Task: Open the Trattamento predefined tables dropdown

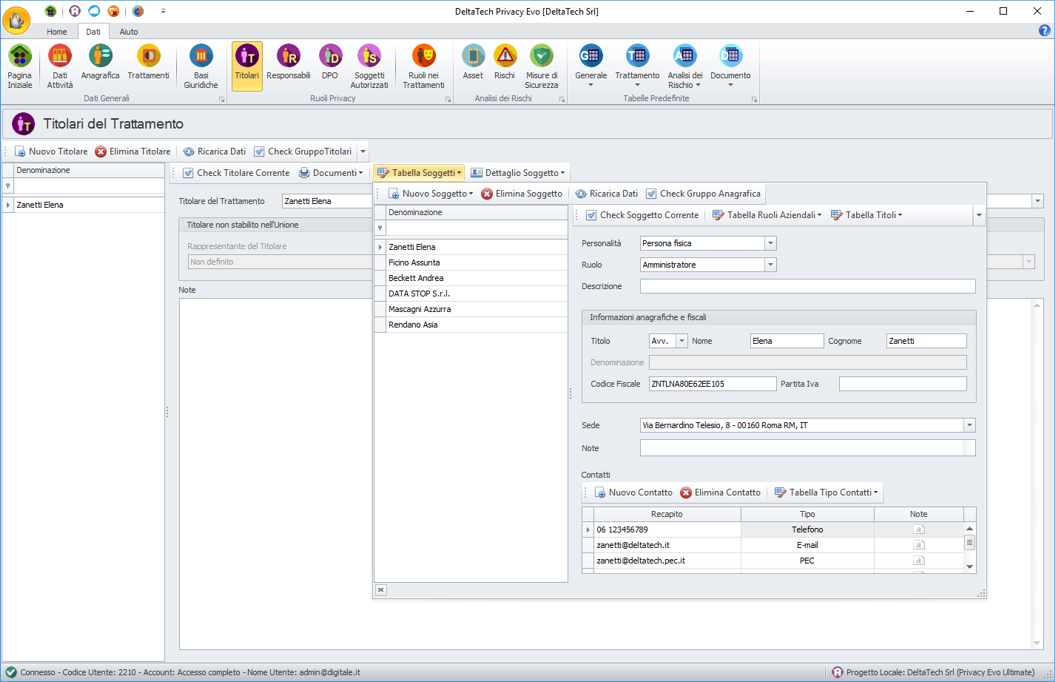Action: pyautogui.click(x=637, y=66)
